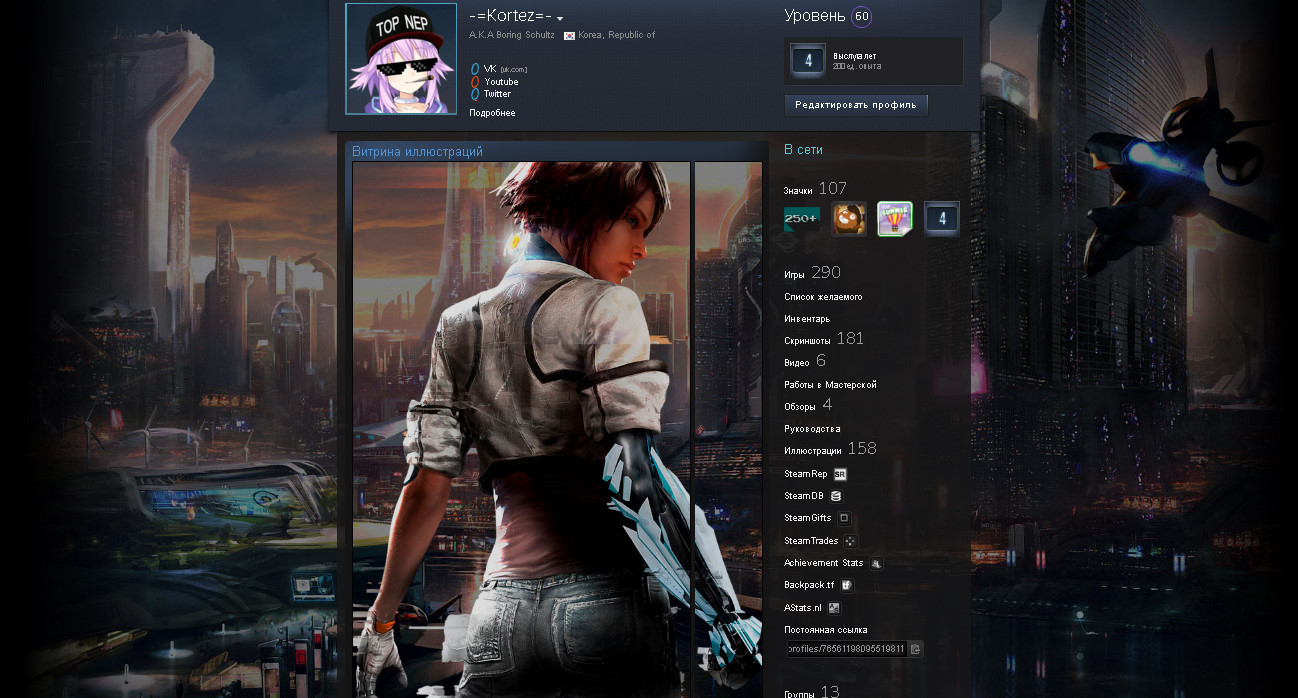The width and height of the screenshot is (1298, 698).
Task: Click the Постоянная ссылка label
Action: [x=826, y=630]
